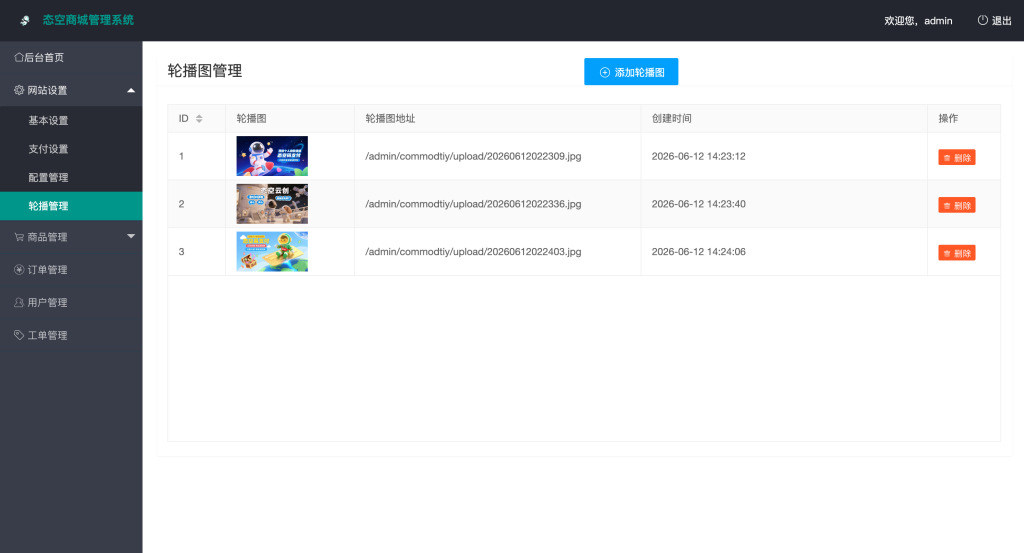Delete the carousel with ID 3
Image resolution: width=1024 pixels, height=553 pixels.
click(x=957, y=253)
